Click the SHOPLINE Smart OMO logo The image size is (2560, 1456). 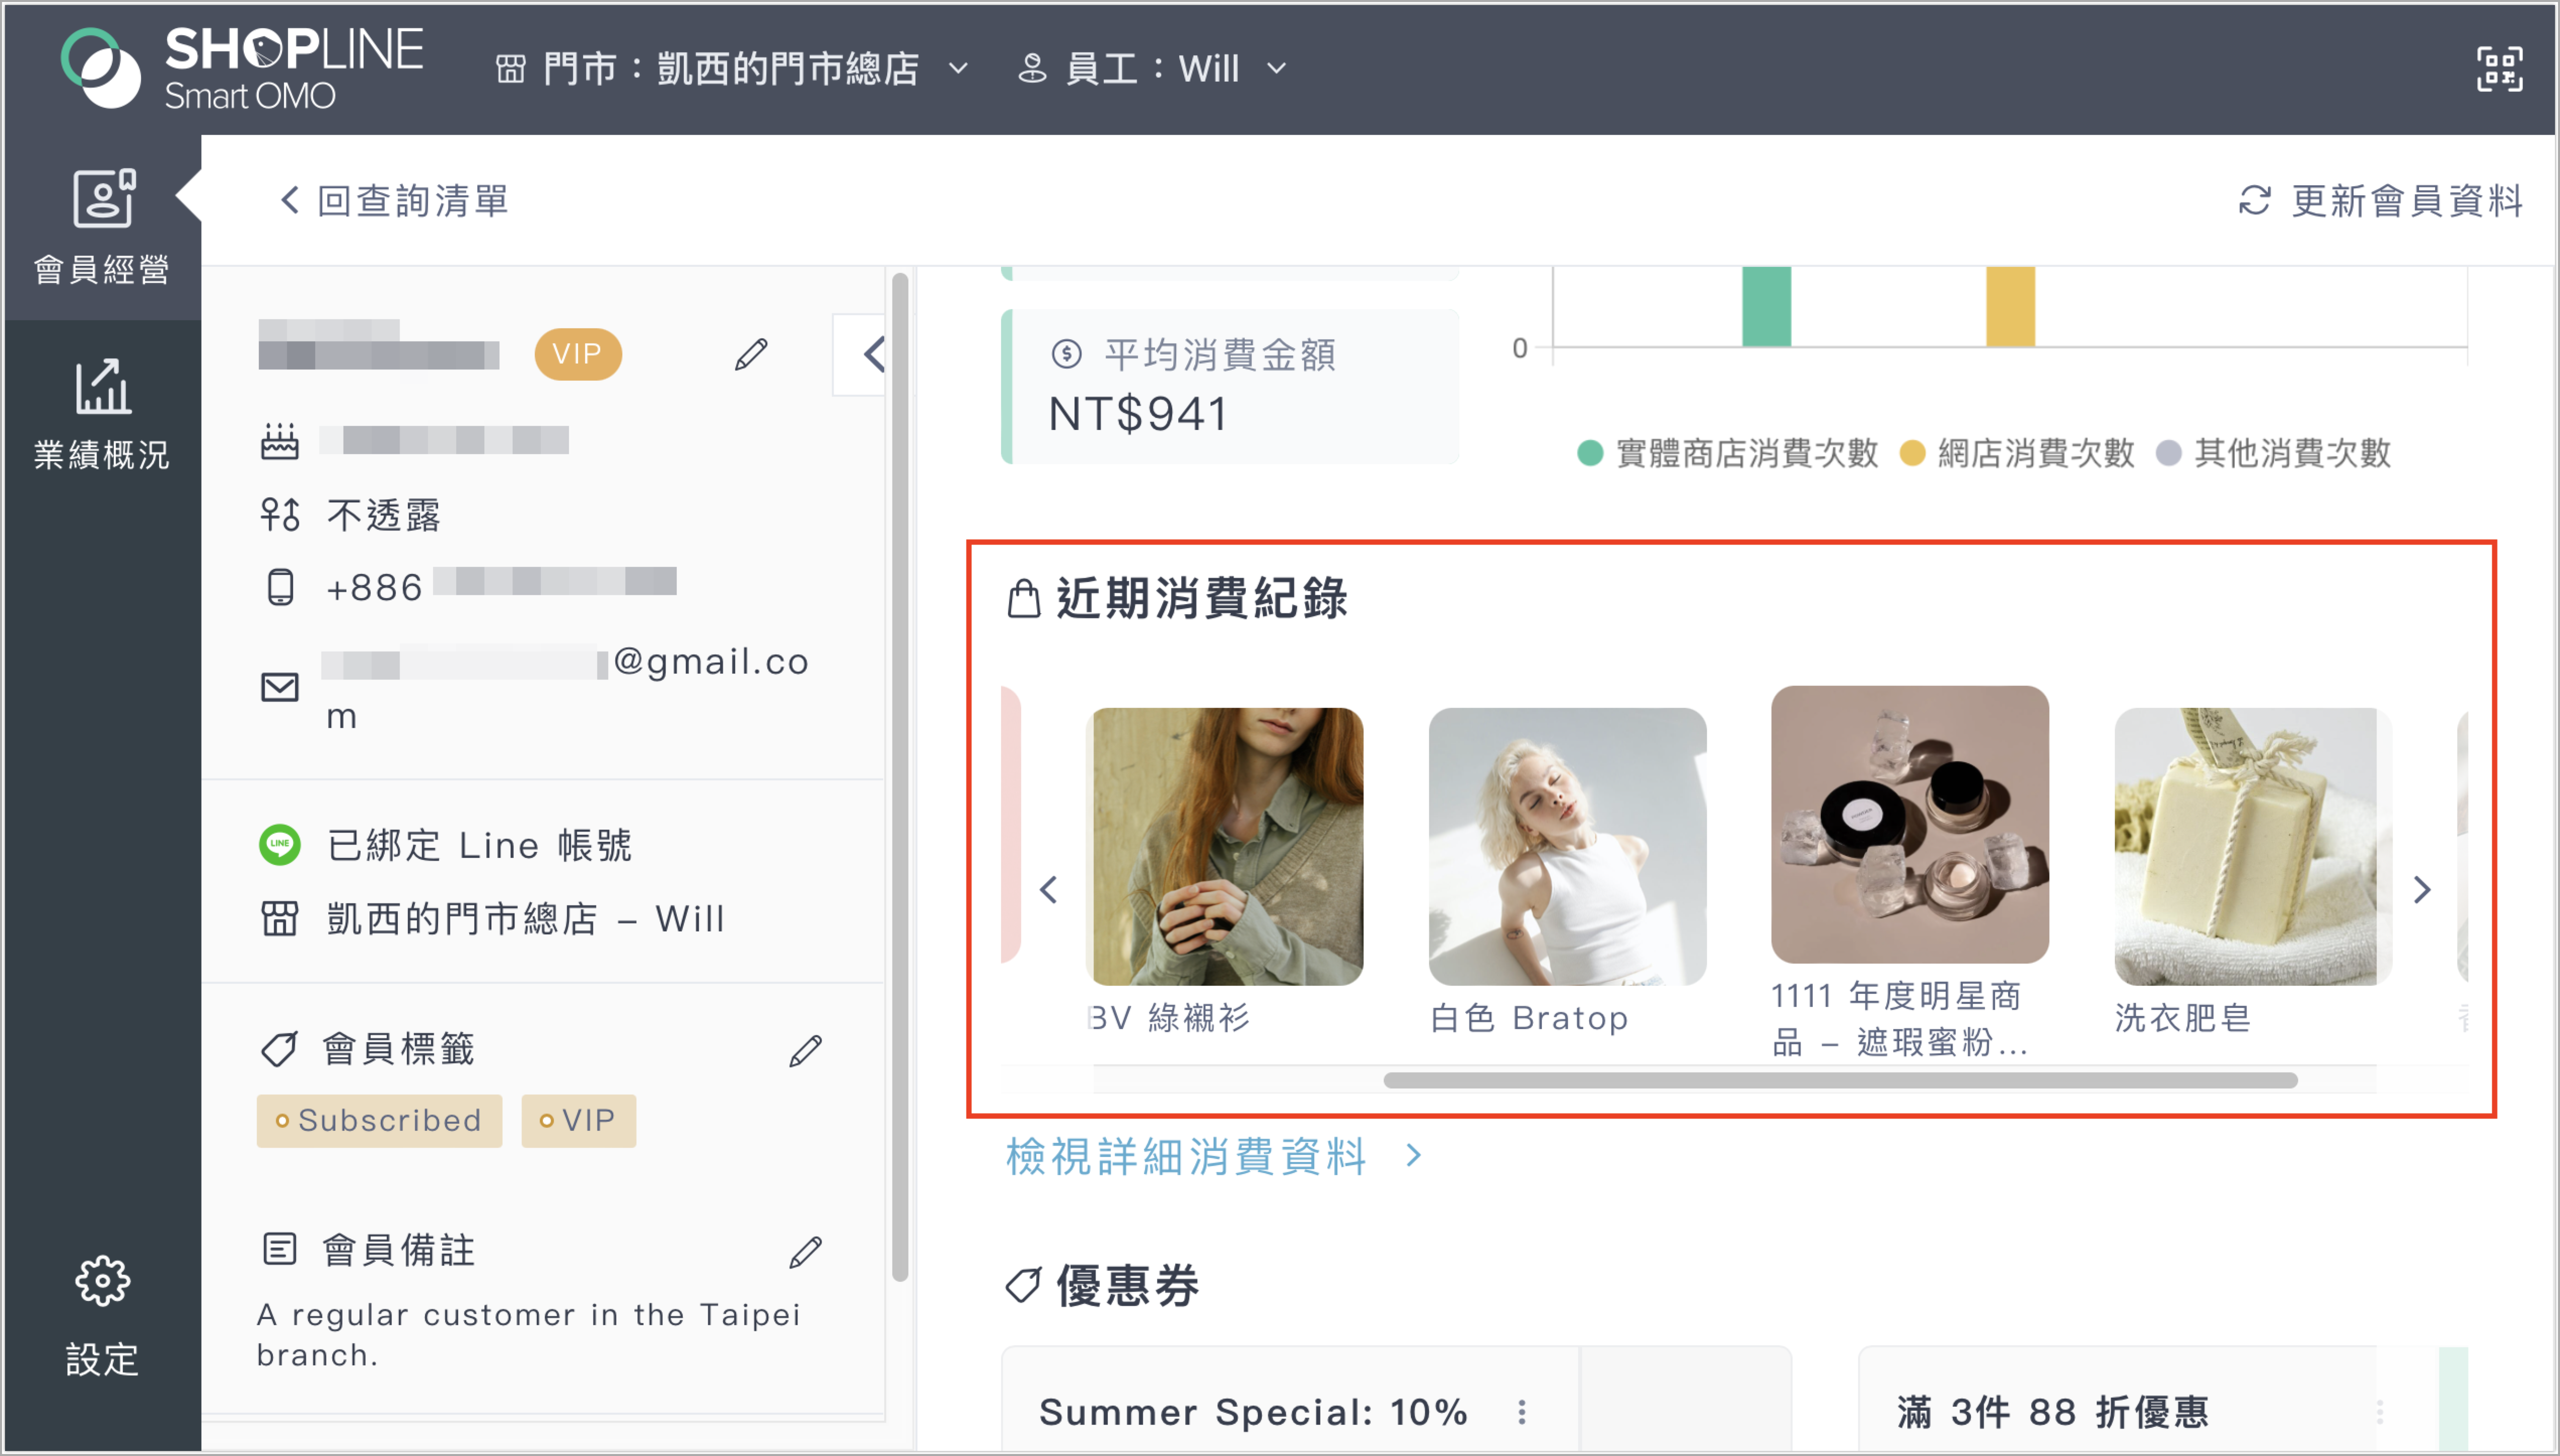[242, 67]
